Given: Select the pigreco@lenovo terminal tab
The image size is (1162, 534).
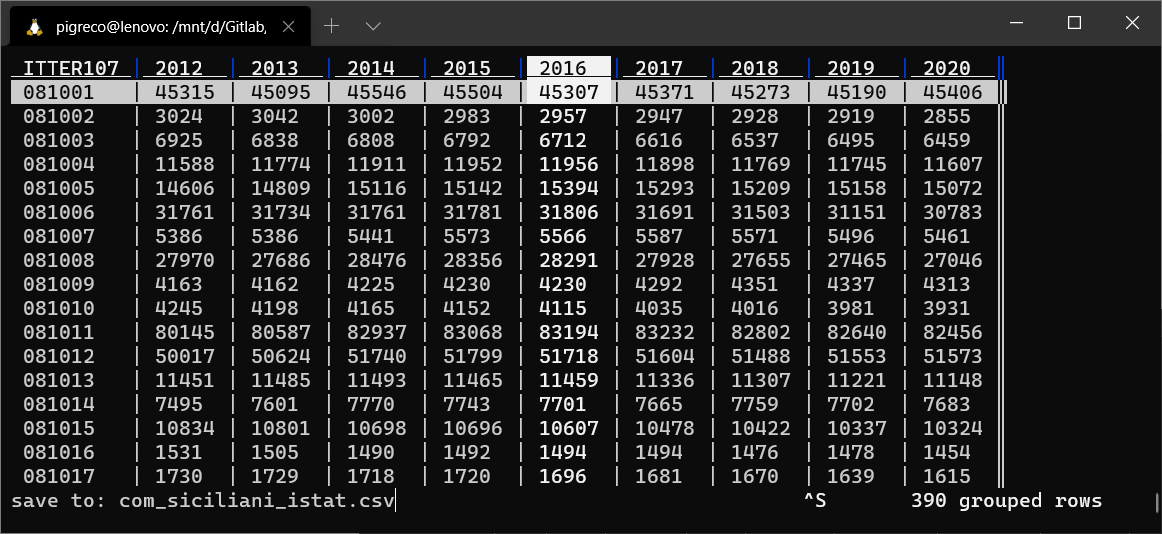Looking at the screenshot, I should pyautogui.click(x=160, y=27).
